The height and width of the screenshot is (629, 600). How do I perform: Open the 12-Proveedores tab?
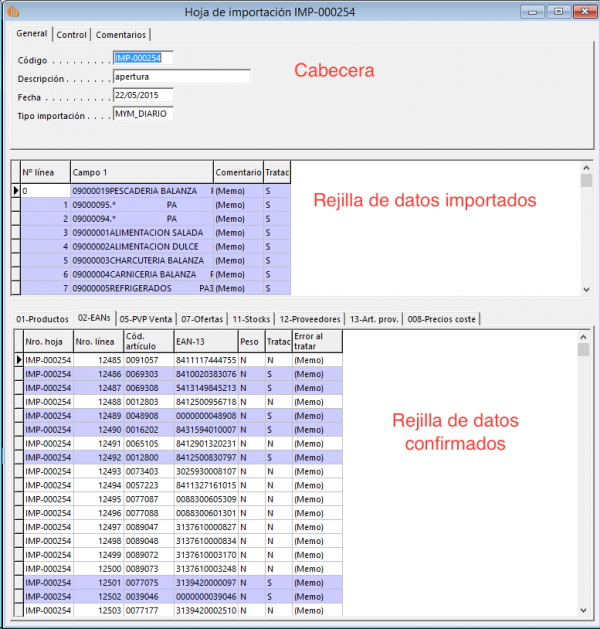point(308,319)
